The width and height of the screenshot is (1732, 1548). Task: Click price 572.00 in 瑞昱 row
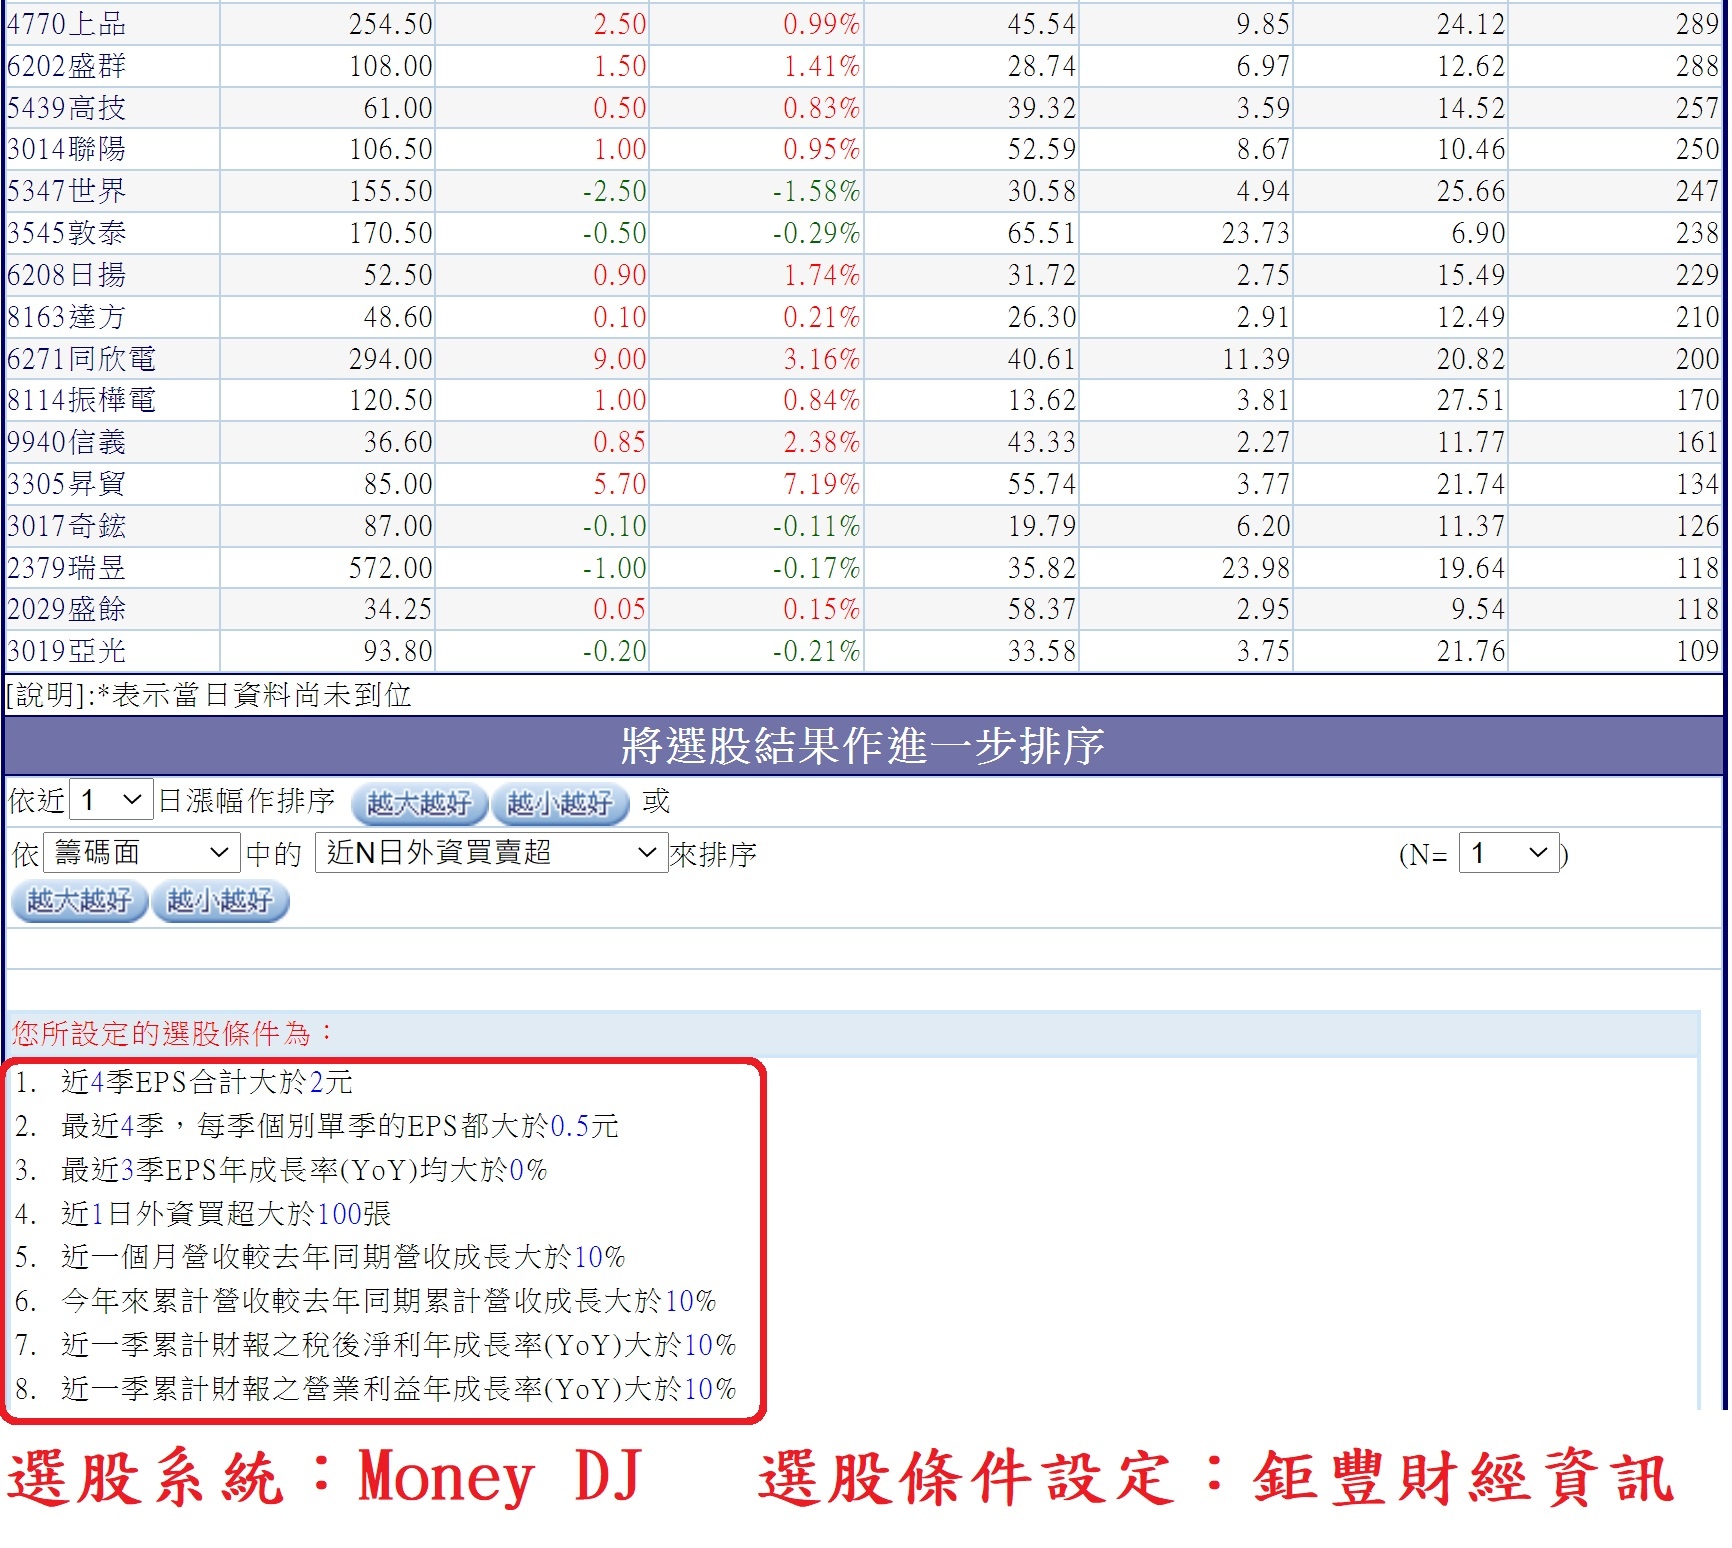click(x=391, y=568)
